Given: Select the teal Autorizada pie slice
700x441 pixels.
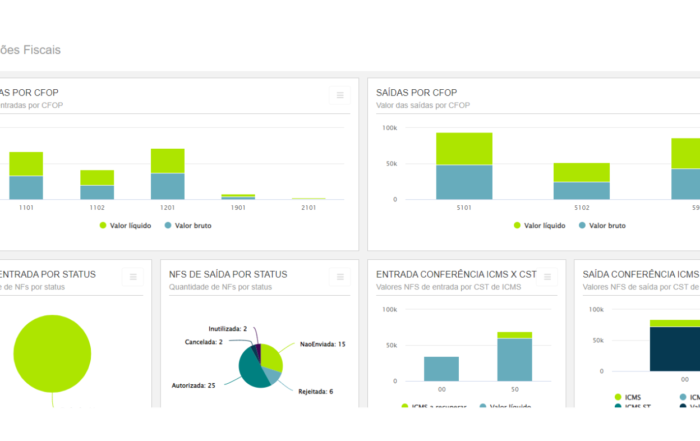Looking at the screenshot, I should point(250,370).
